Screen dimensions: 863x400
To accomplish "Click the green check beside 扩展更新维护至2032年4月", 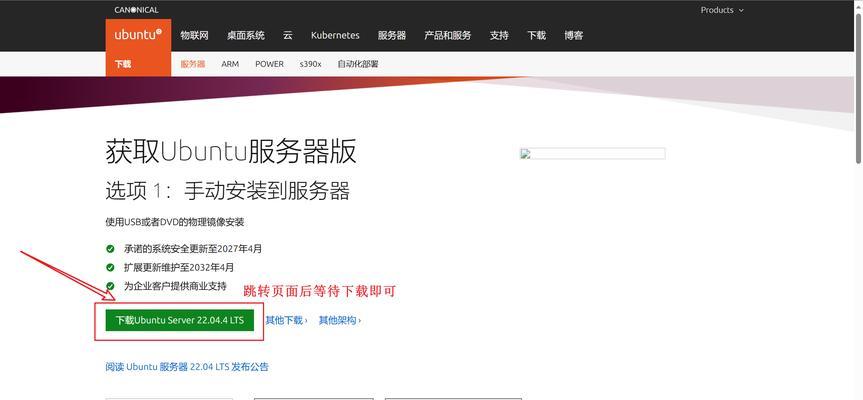I will (111, 267).
